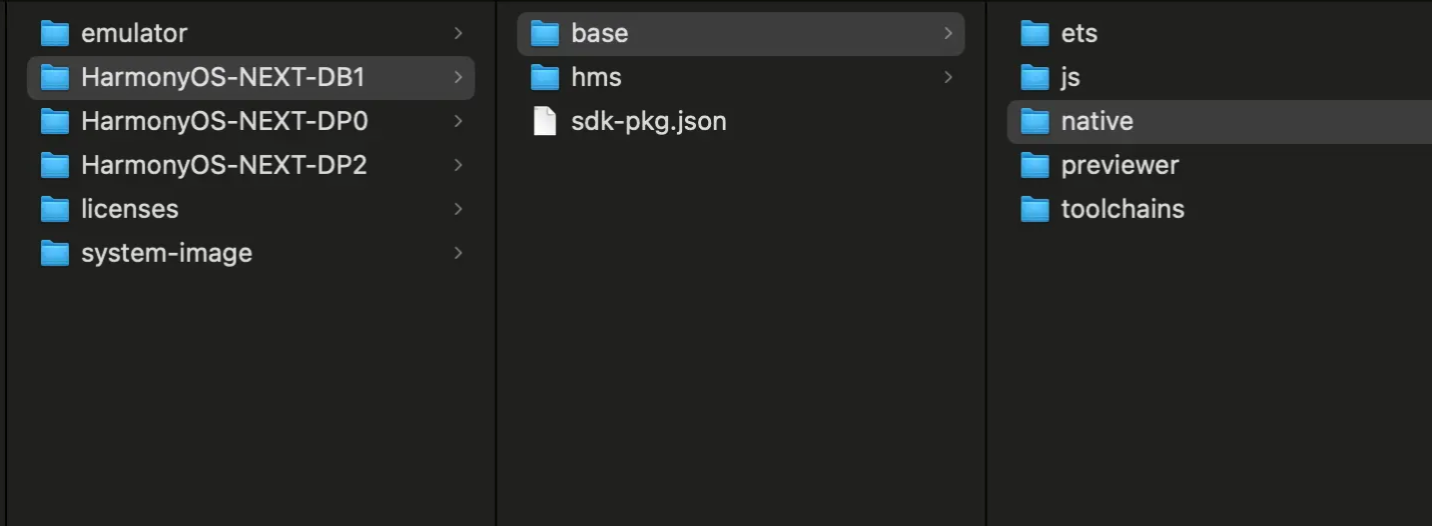Screen dimensions: 1432x526
Task: Click the system-image folder icon
Action: [55, 254]
